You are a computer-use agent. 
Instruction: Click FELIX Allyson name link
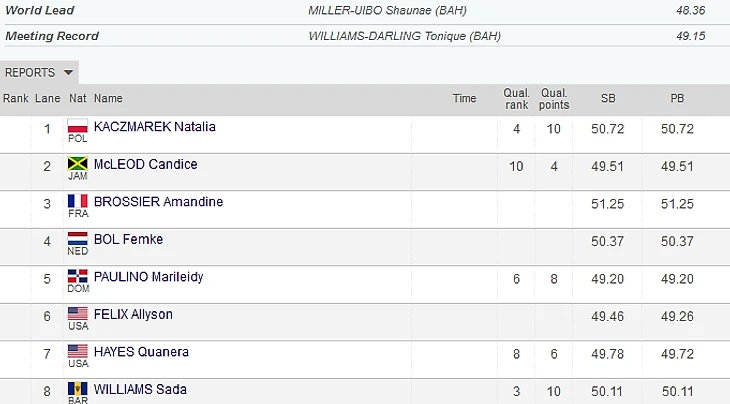point(133,314)
